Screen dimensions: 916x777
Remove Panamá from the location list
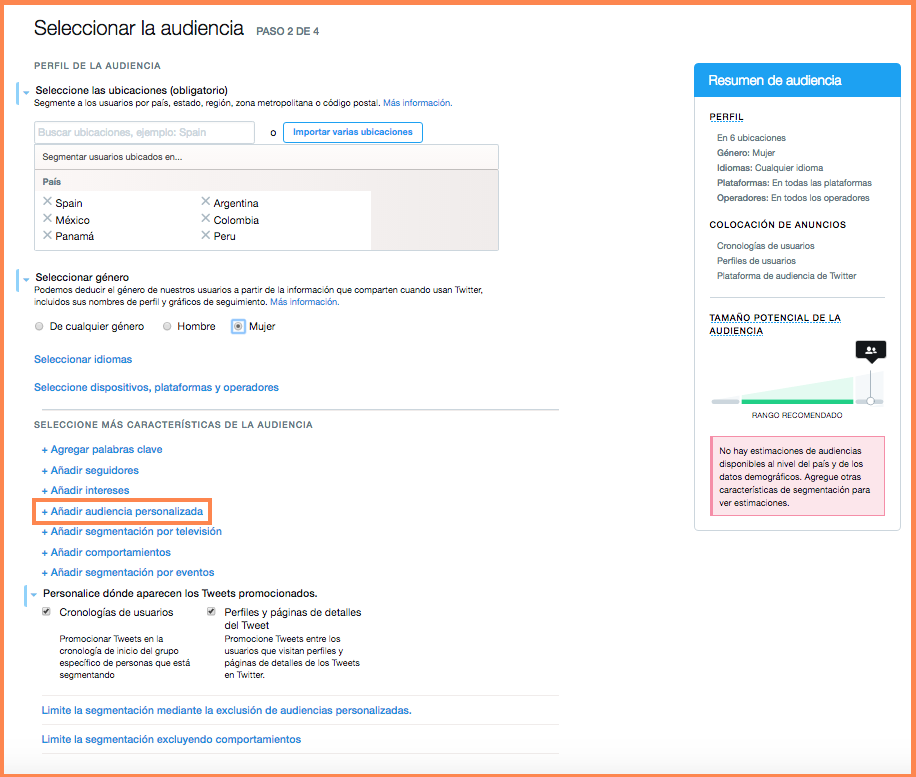pos(47,235)
